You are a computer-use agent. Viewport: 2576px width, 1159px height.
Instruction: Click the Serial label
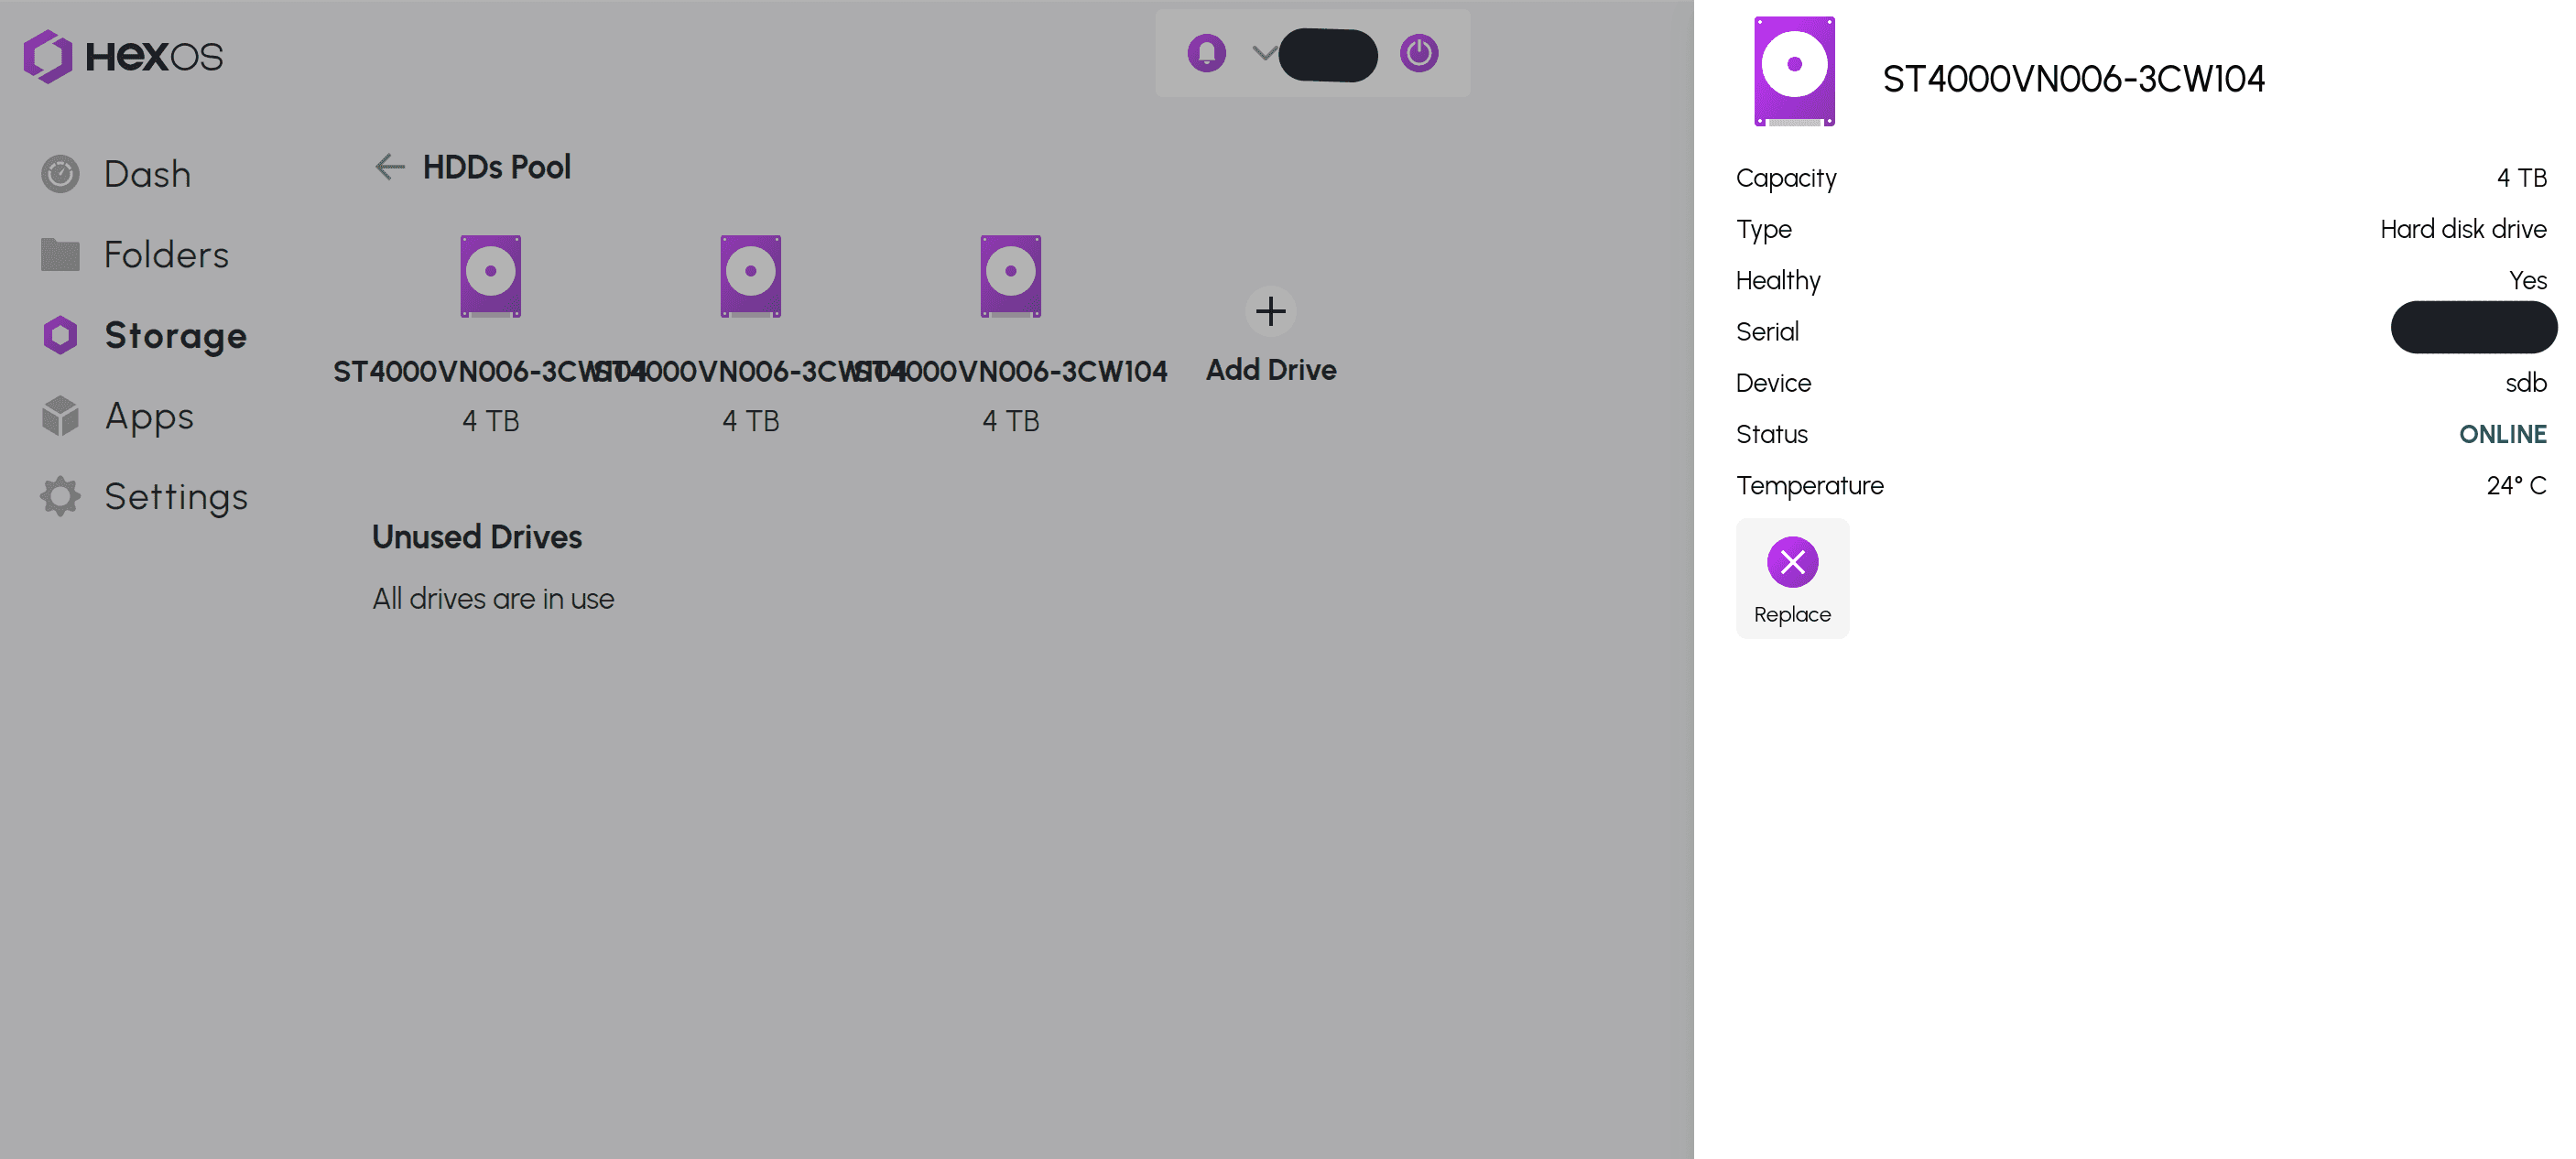[x=1767, y=331]
